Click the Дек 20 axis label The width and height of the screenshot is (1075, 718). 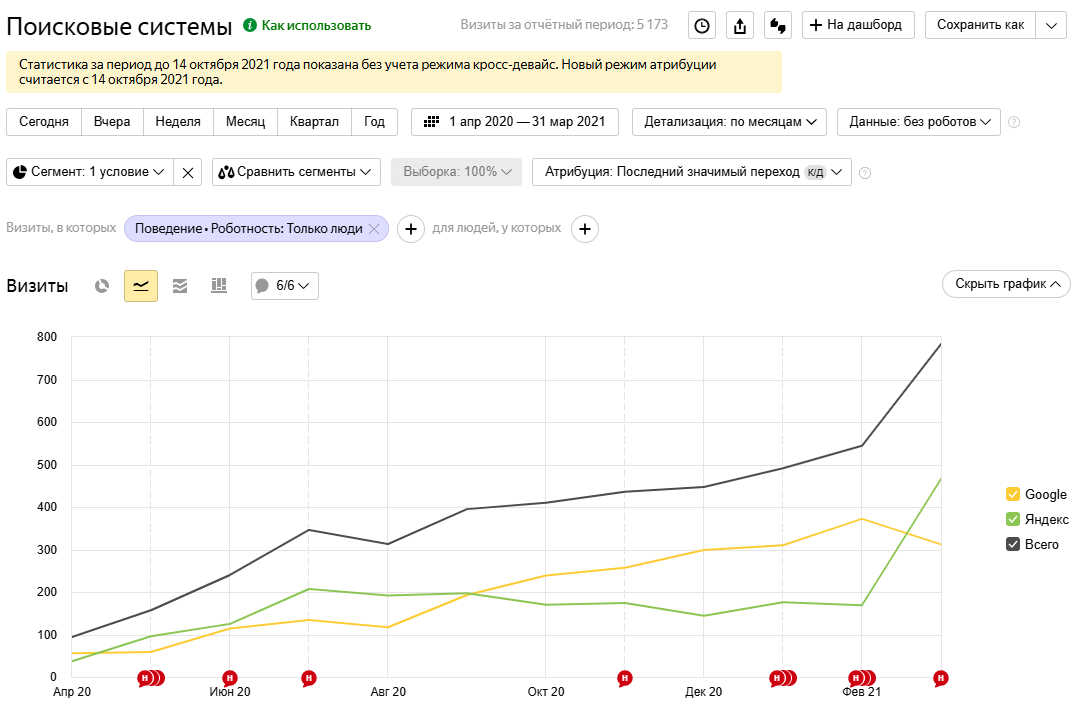click(x=703, y=692)
